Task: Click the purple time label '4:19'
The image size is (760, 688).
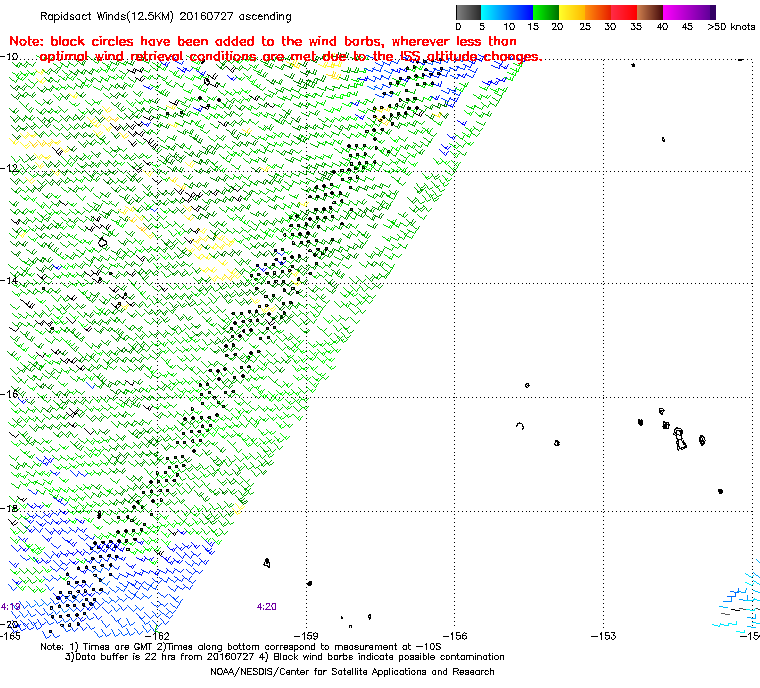Action: 10,607
